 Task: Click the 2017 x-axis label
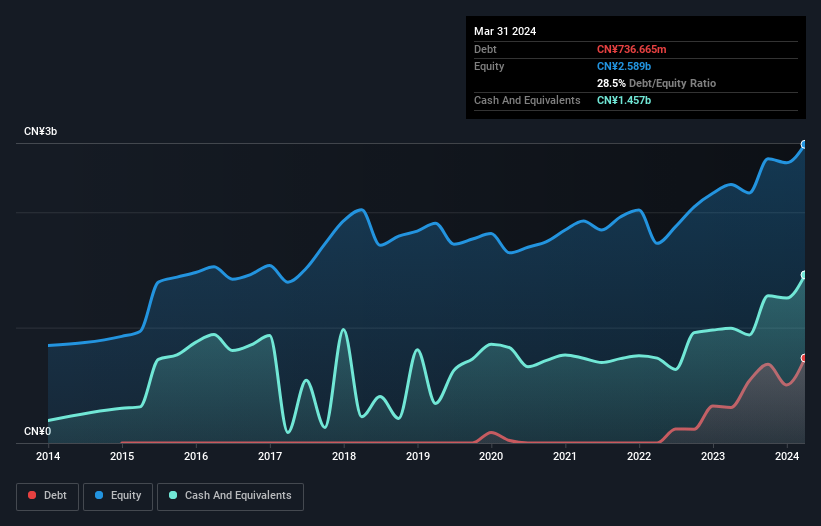tap(270, 456)
